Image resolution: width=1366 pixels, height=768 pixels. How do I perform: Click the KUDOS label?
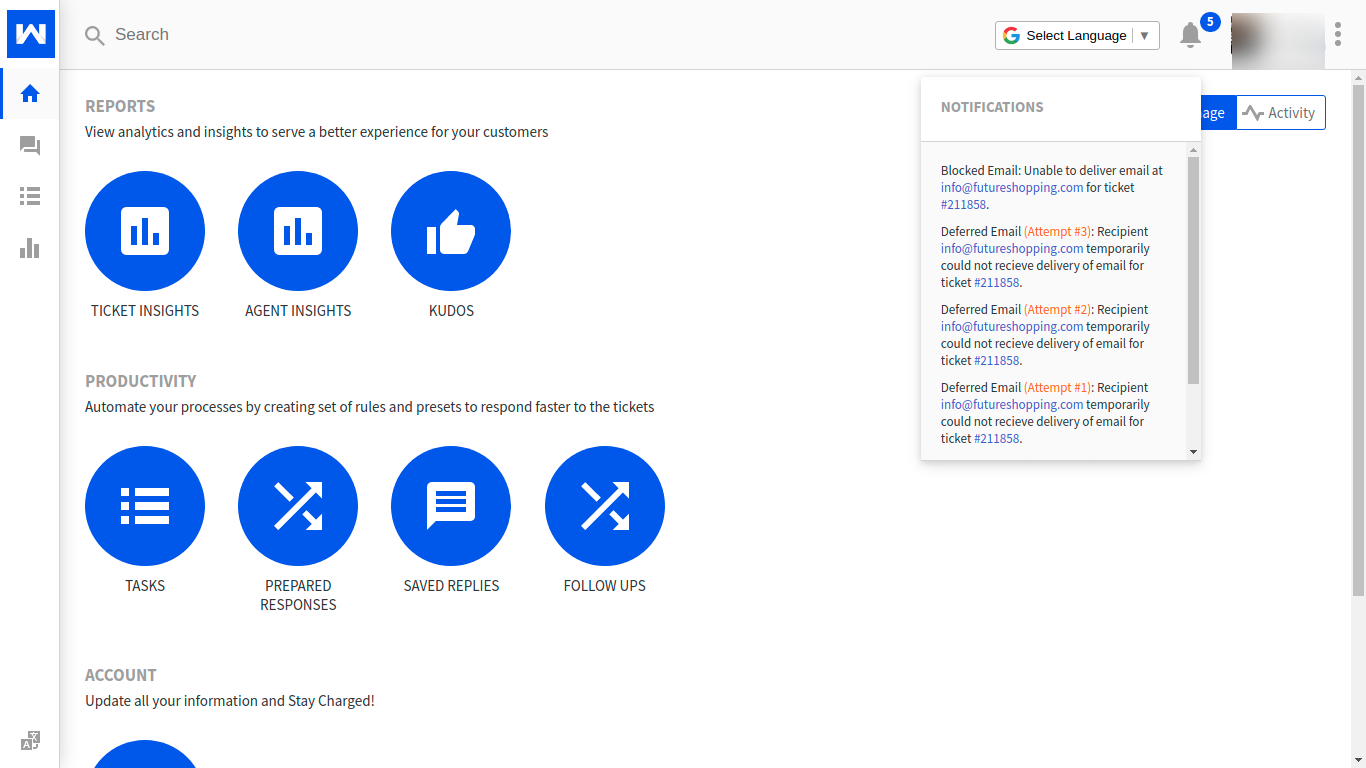tap(451, 311)
